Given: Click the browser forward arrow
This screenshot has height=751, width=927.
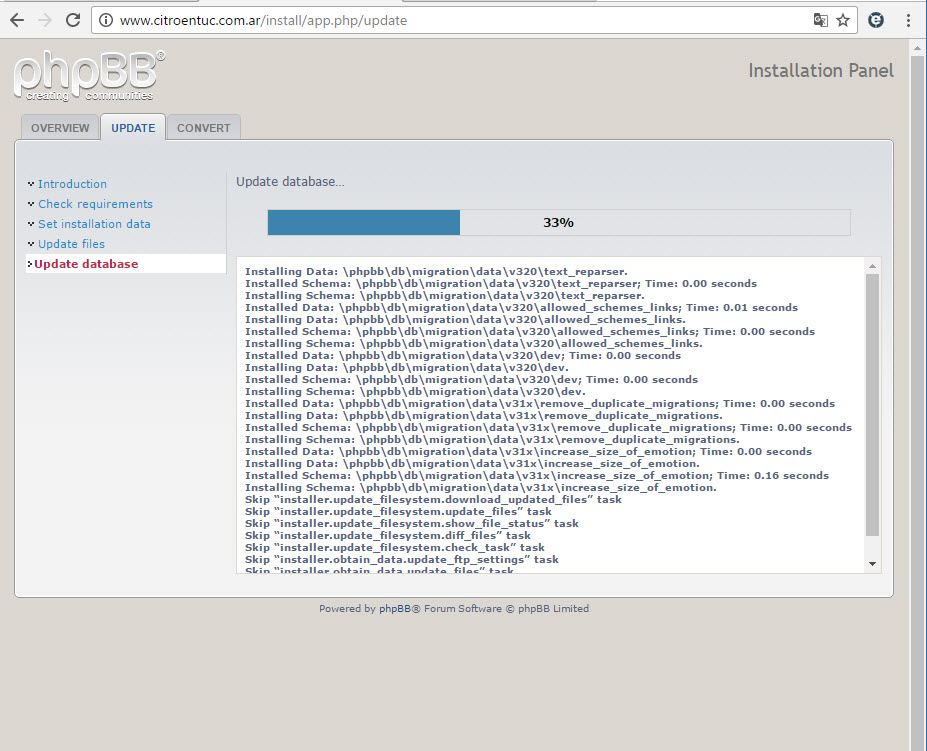Looking at the screenshot, I should [45, 20].
